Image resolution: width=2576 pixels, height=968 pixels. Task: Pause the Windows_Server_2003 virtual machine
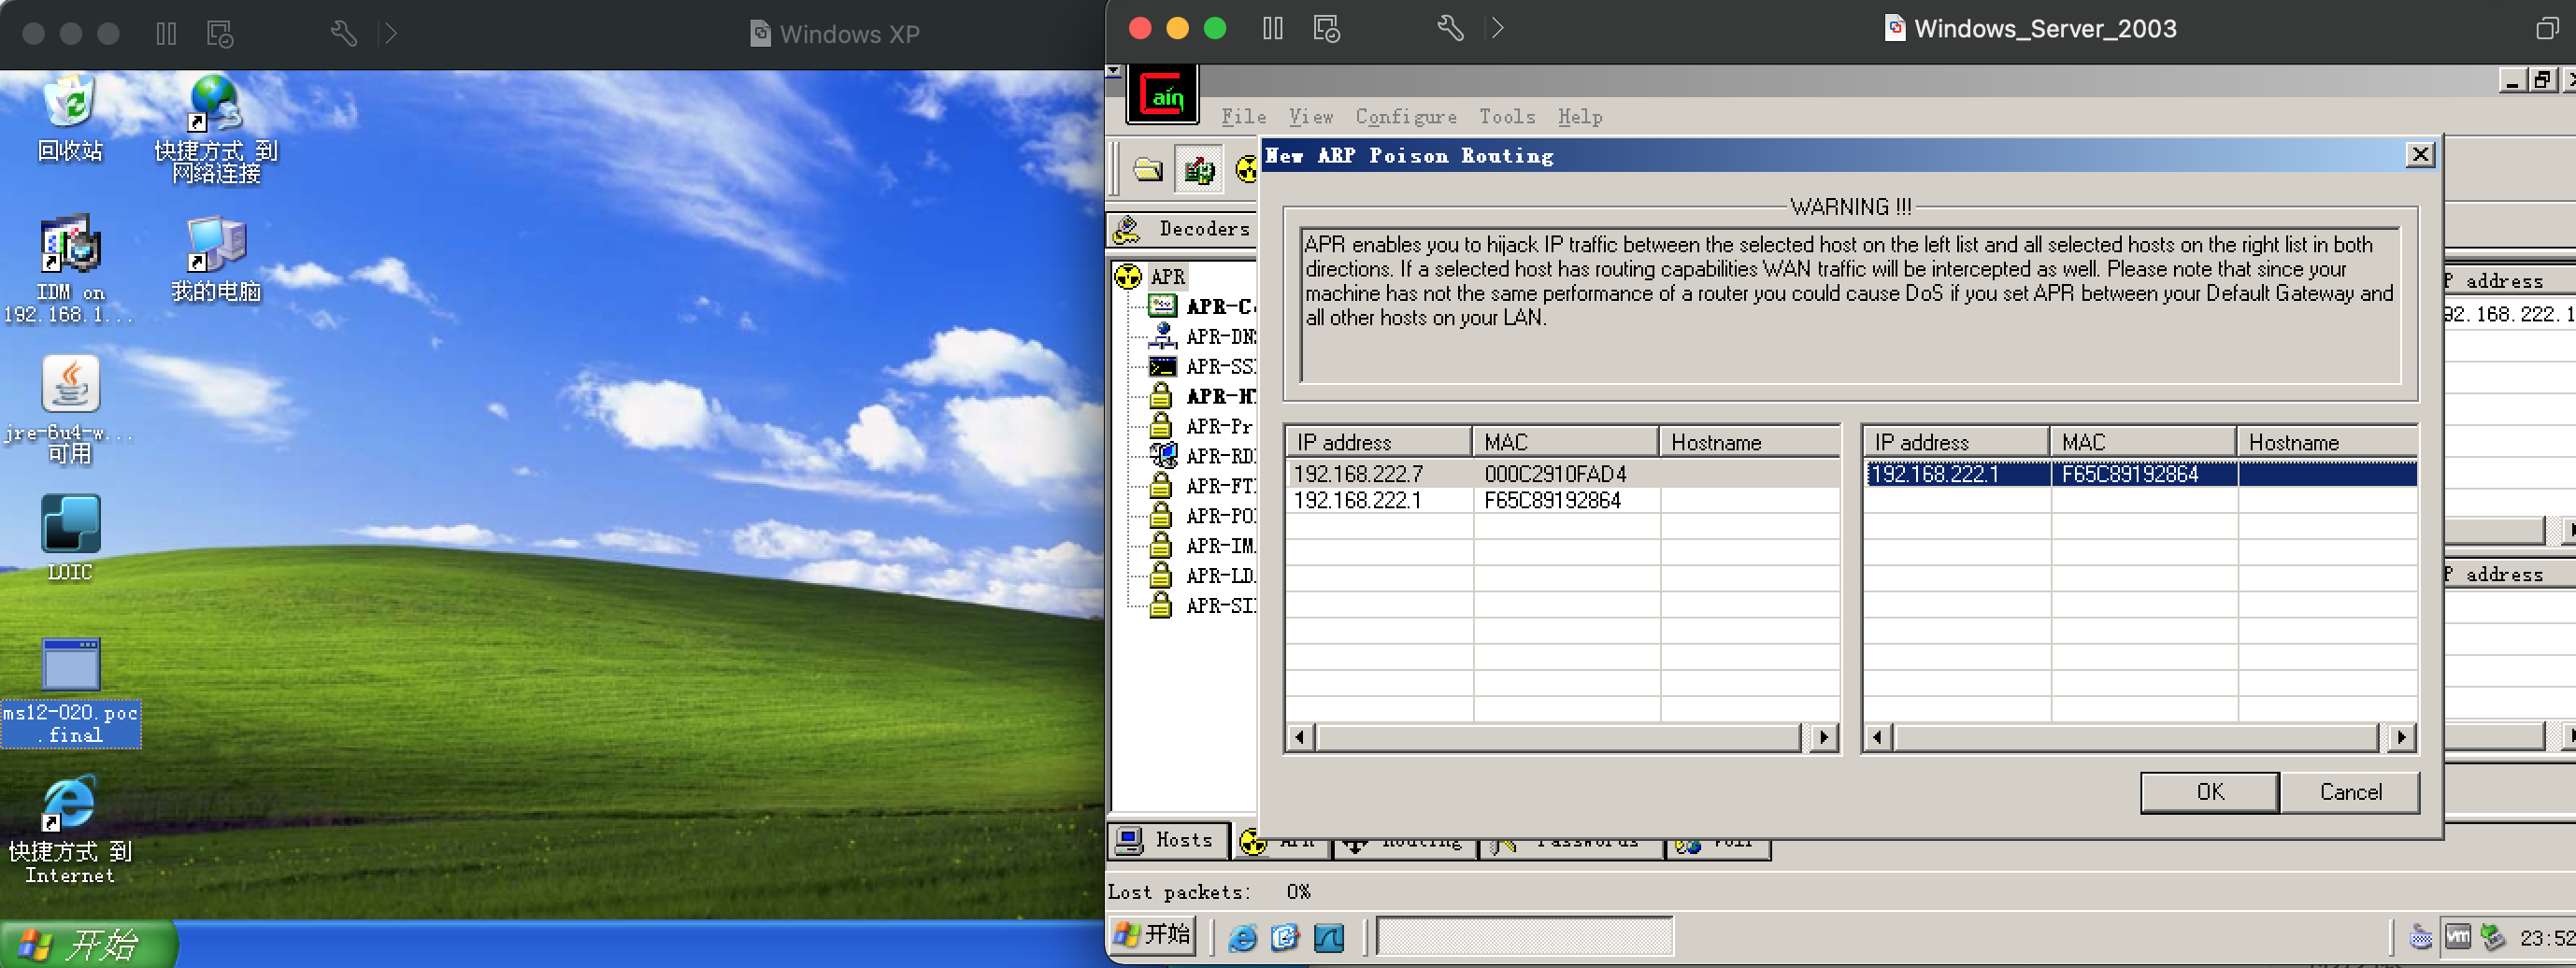tap(1272, 28)
